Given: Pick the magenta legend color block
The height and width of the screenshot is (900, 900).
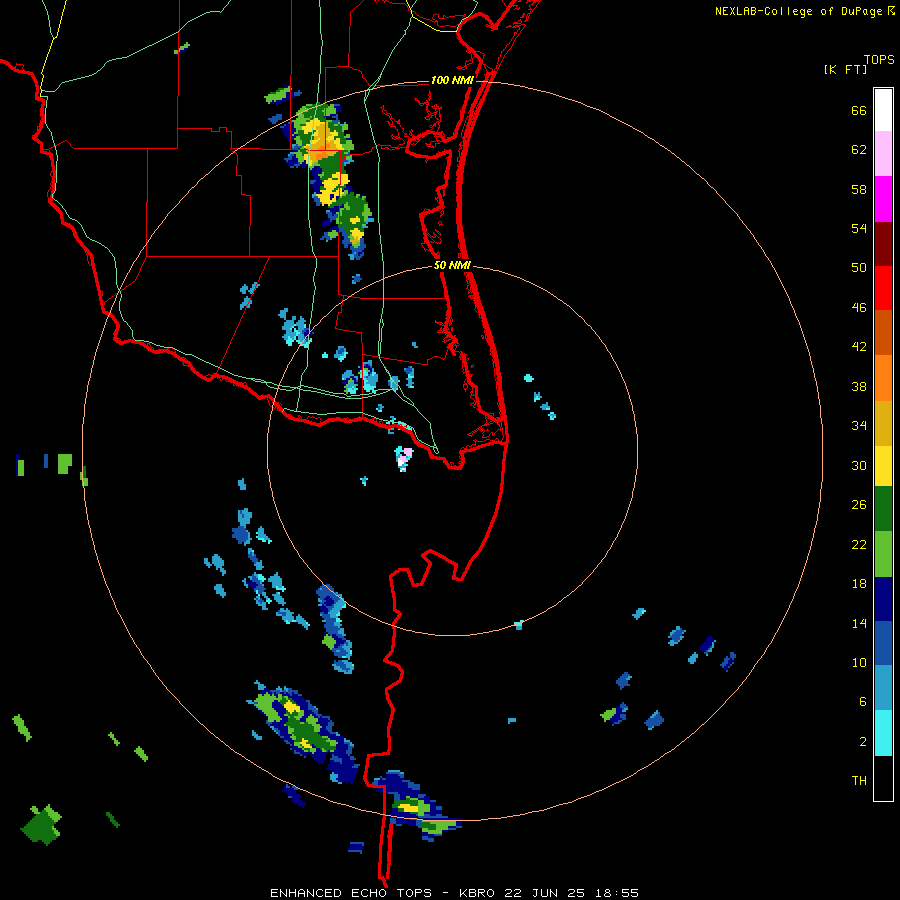Looking at the screenshot, I should (x=883, y=199).
